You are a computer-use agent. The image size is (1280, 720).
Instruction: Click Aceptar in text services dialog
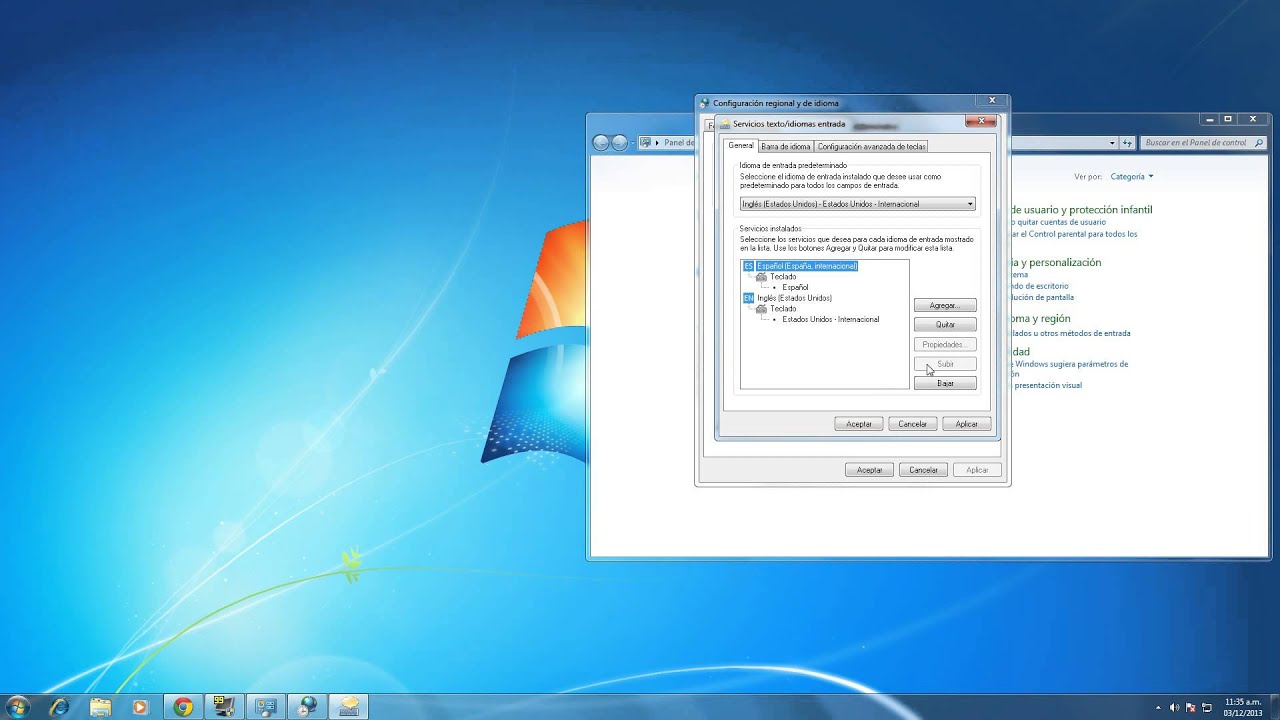tap(859, 424)
